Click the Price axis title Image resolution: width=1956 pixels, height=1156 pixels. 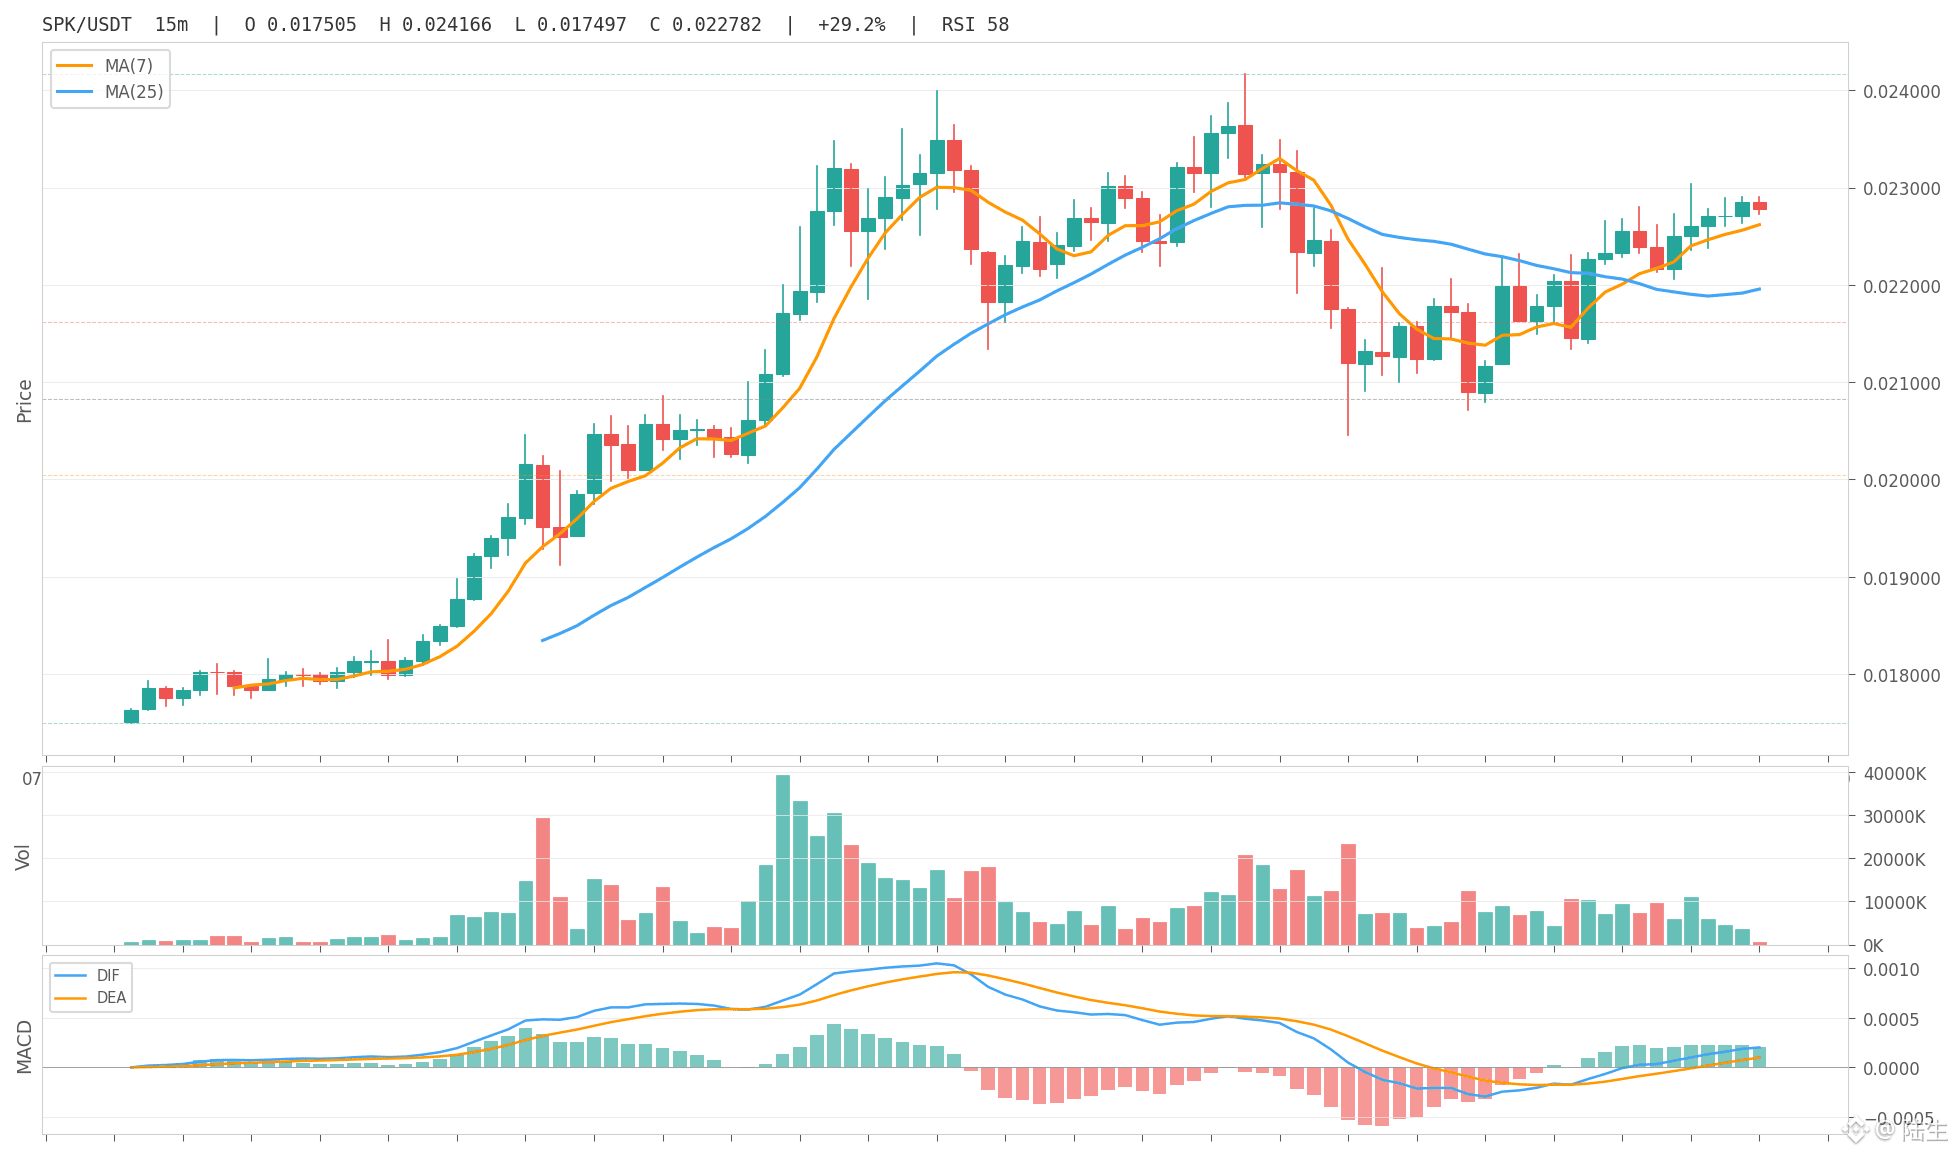(x=25, y=400)
